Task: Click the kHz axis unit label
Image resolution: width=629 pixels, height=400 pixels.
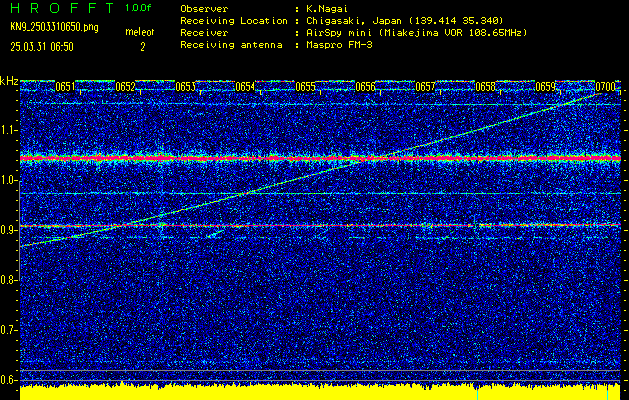Action: [9, 81]
